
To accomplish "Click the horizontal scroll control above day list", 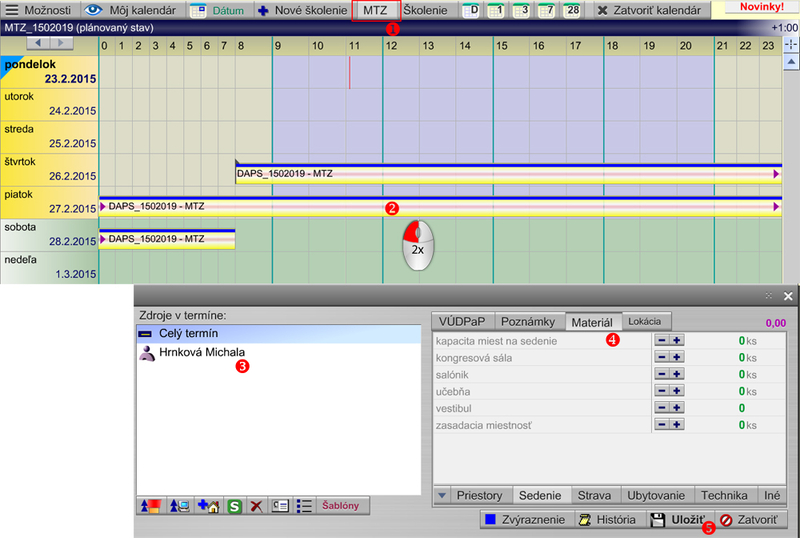I will coord(48,44).
